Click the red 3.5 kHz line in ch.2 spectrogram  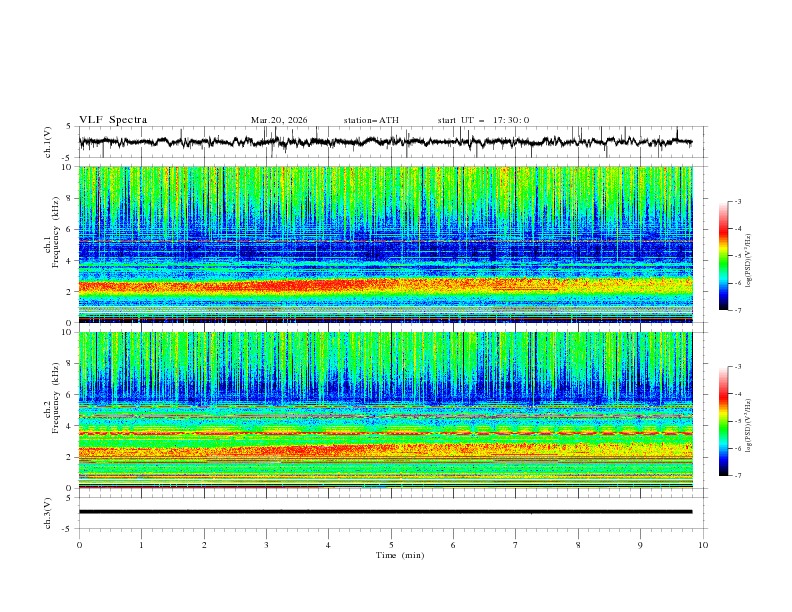pyautogui.click(x=385, y=433)
